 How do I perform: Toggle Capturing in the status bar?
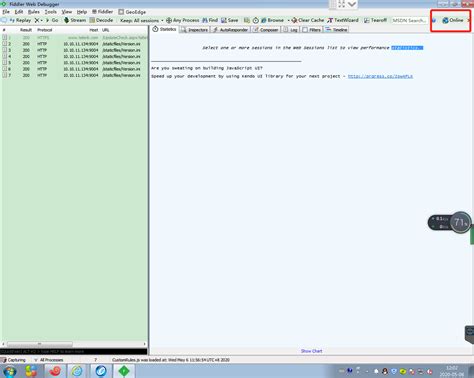tap(13, 360)
